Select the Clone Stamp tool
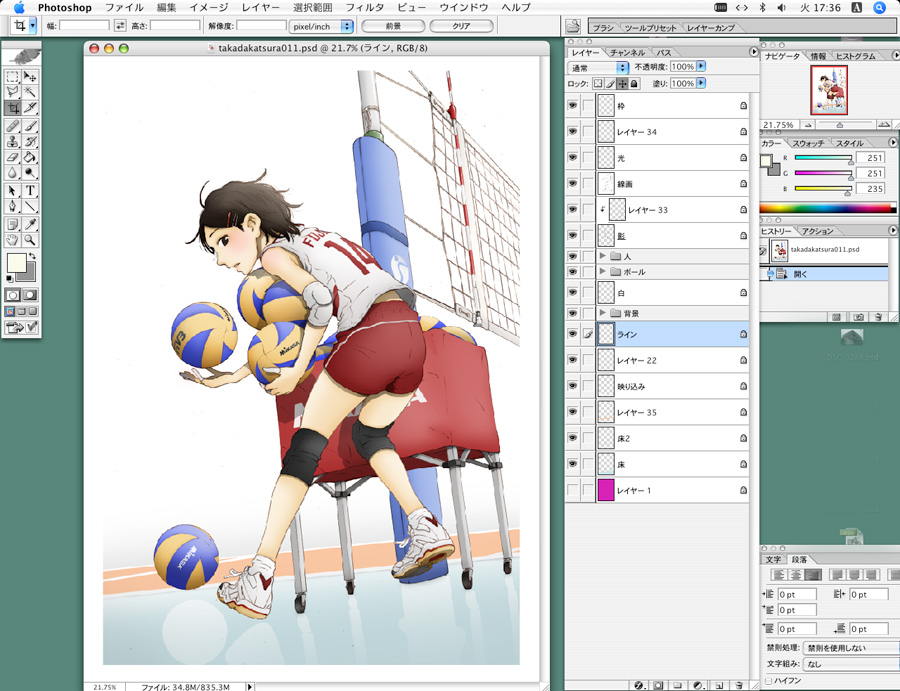900x691 pixels. click(13, 141)
